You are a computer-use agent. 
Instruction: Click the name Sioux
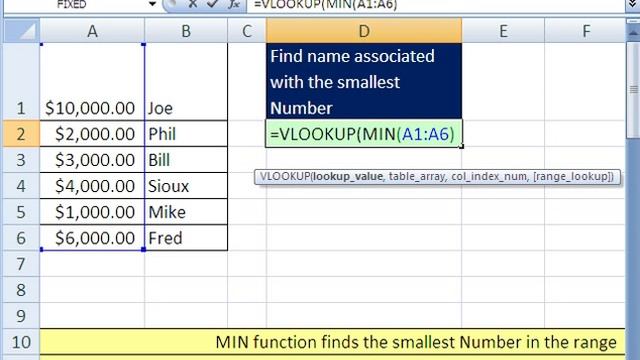point(169,187)
